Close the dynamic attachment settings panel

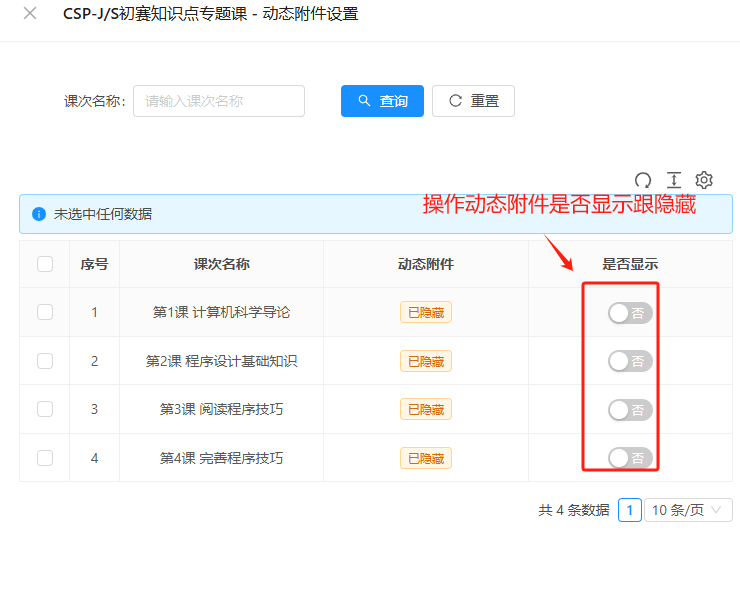[x=30, y=14]
